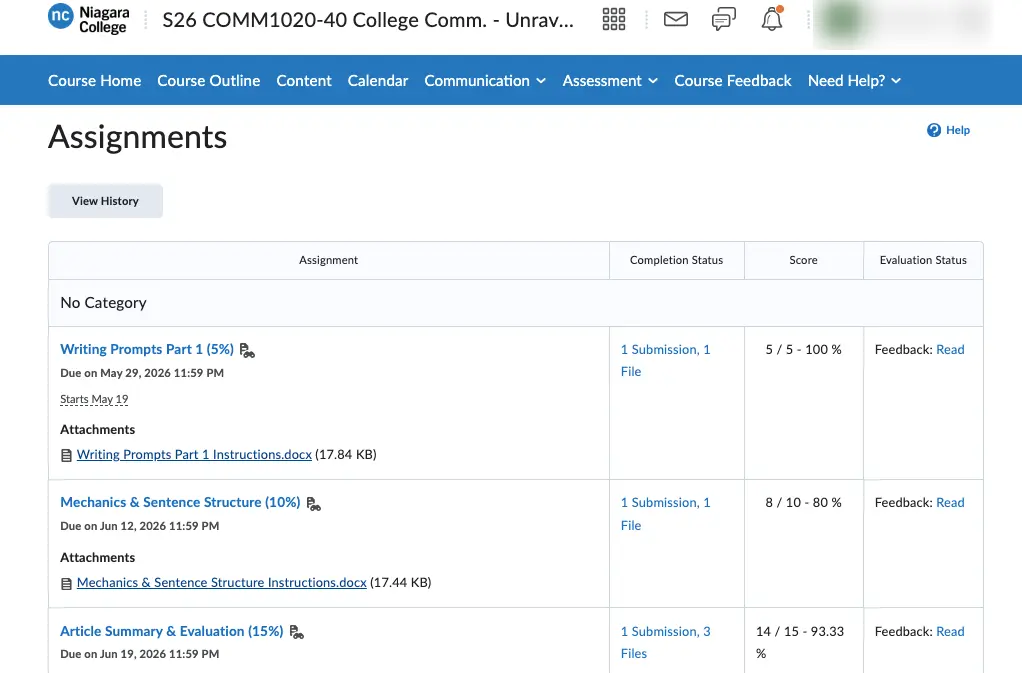The image size is (1022, 673).
Task: Click the No Category row heading
Action: coord(103,303)
